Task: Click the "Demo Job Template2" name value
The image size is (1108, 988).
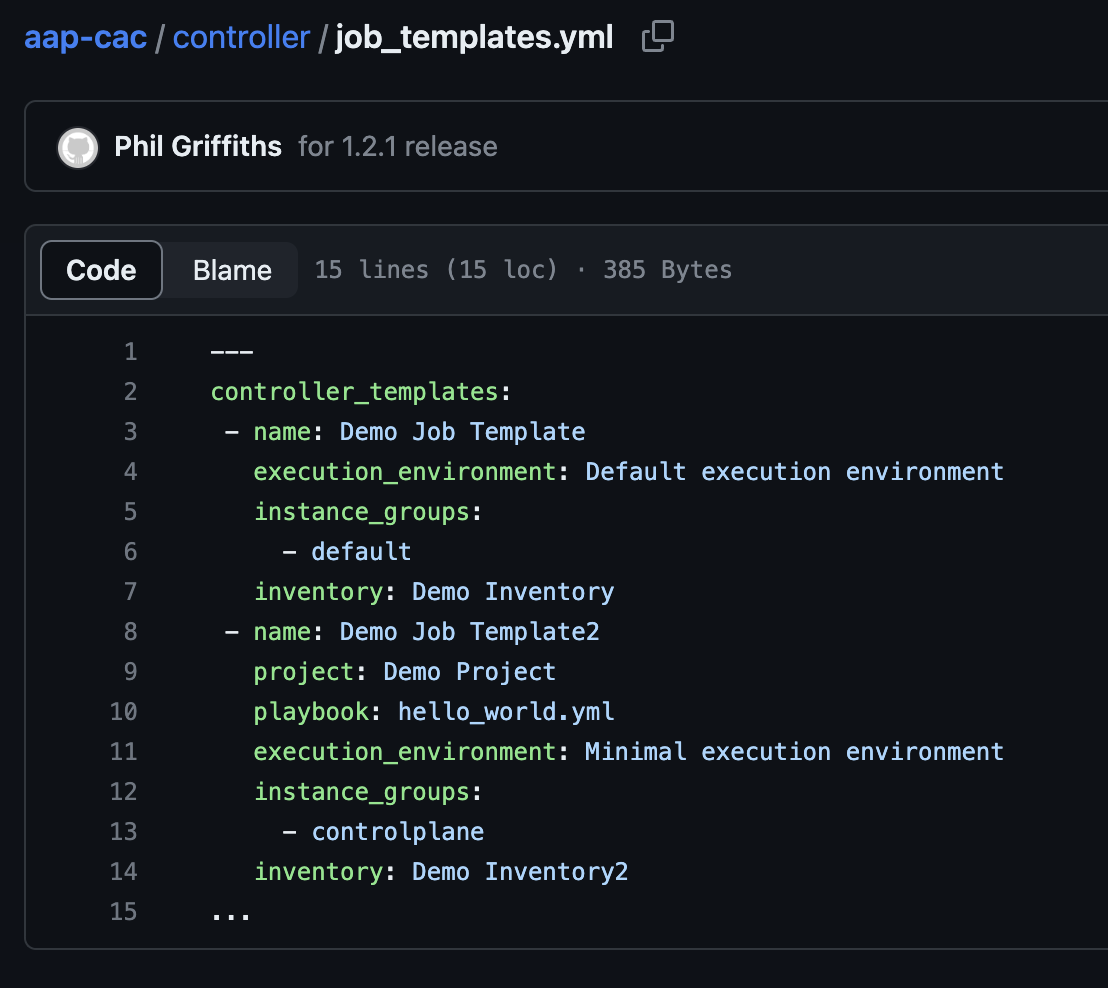Action: 469,632
